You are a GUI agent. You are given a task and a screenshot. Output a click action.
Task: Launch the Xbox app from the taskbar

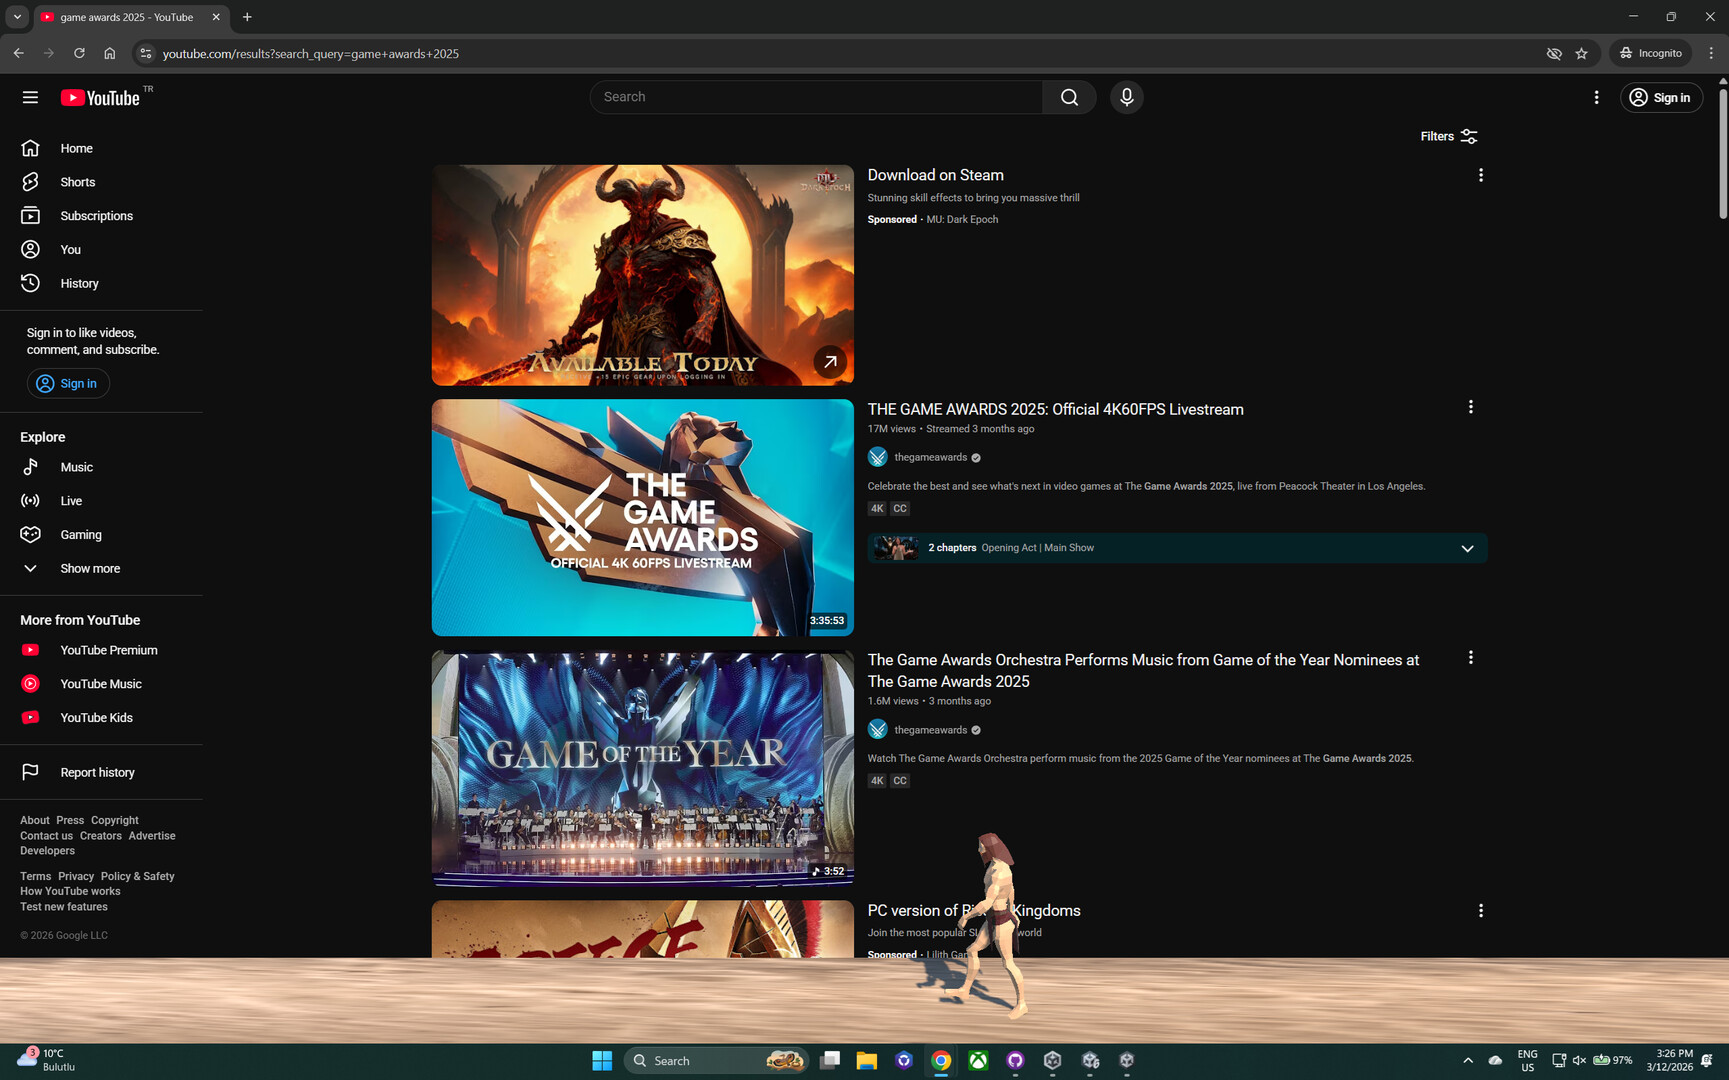977,1060
